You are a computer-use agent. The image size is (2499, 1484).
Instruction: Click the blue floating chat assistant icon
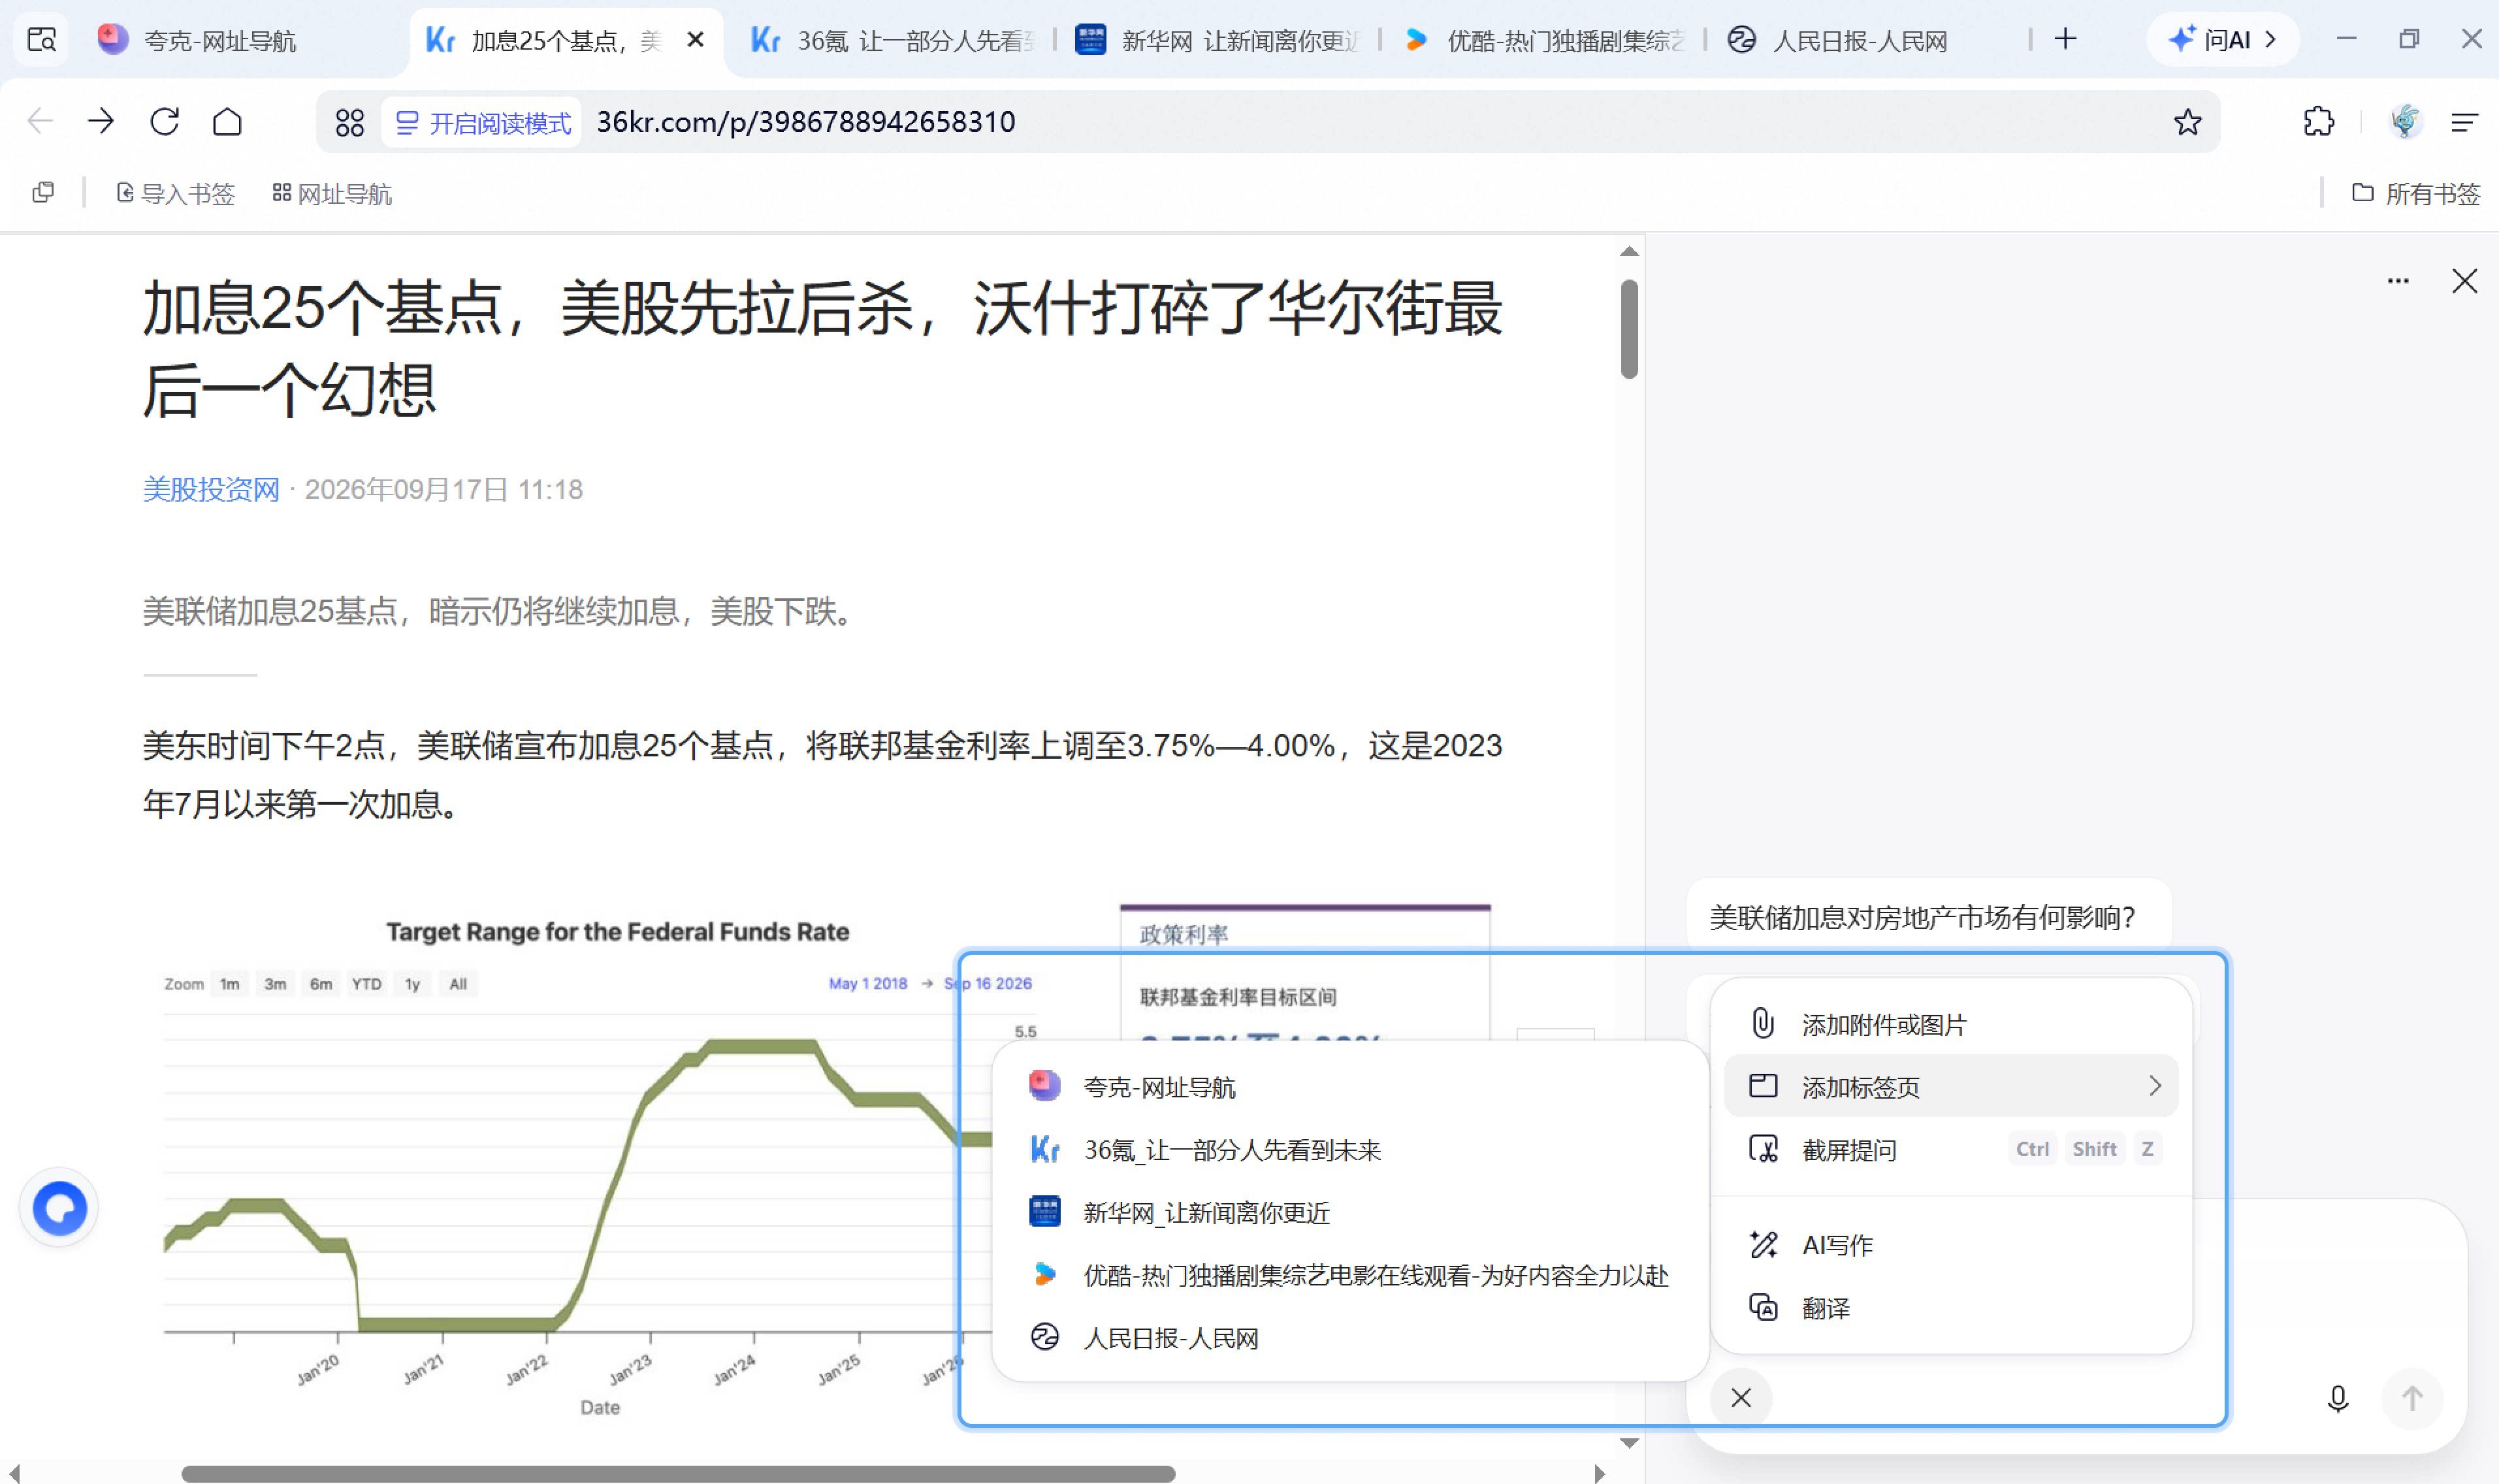[59, 1208]
